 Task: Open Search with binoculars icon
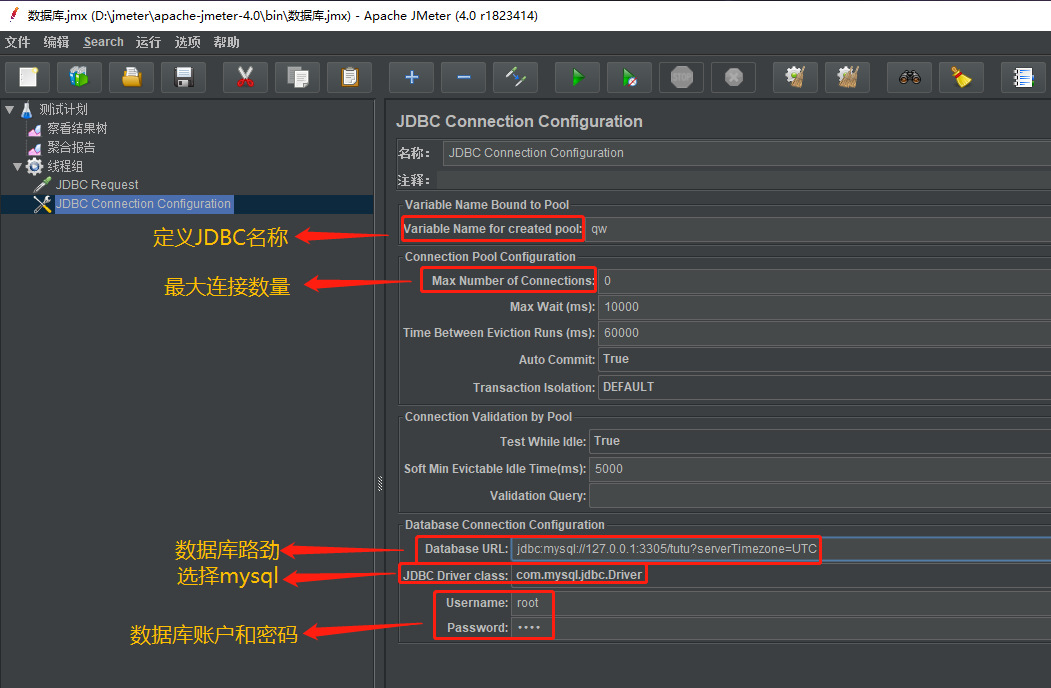pyautogui.click(x=910, y=77)
